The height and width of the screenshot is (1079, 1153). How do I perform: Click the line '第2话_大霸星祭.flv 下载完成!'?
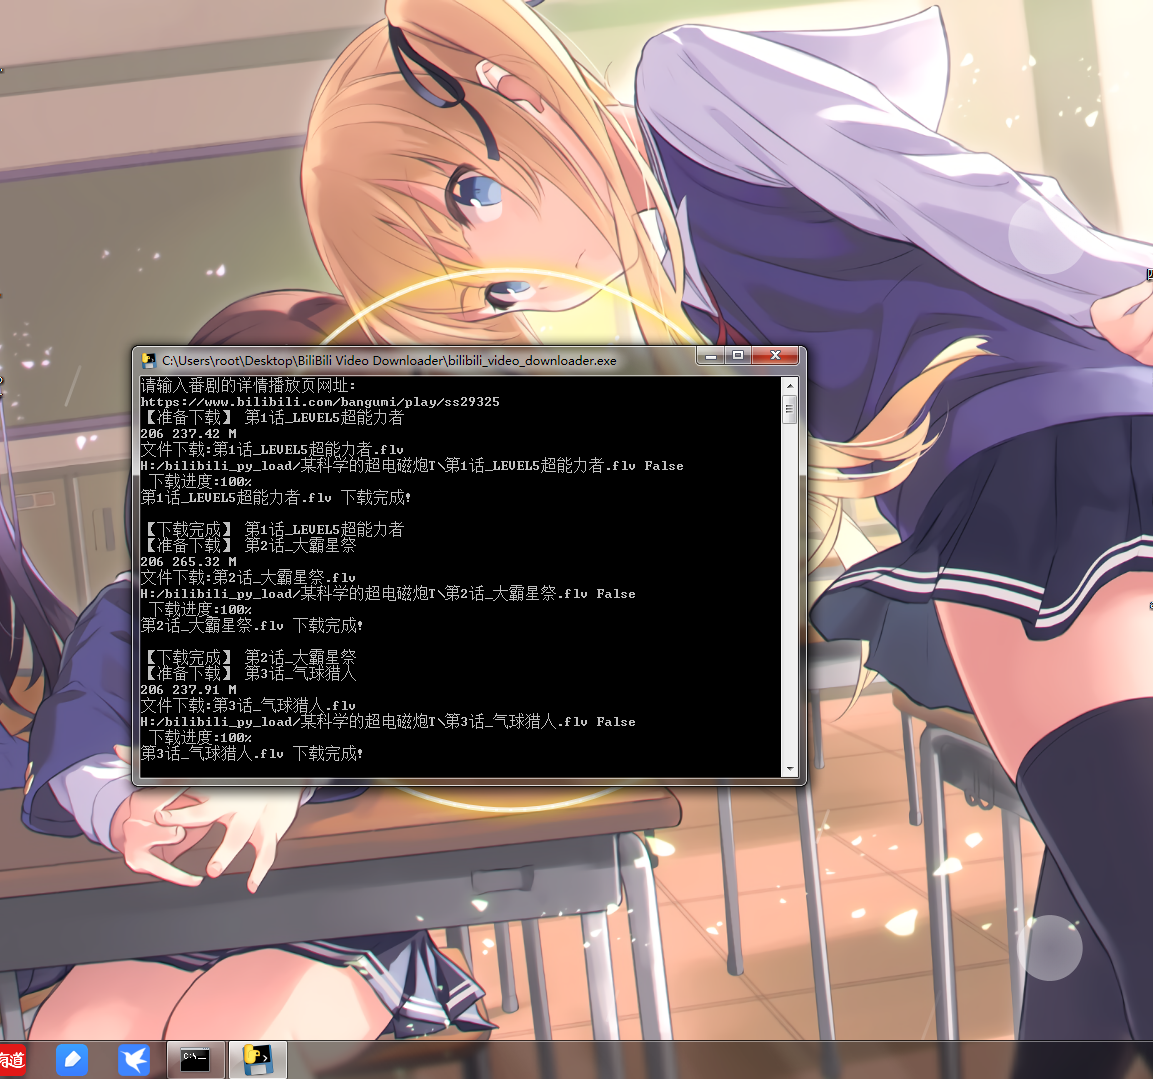click(251, 625)
